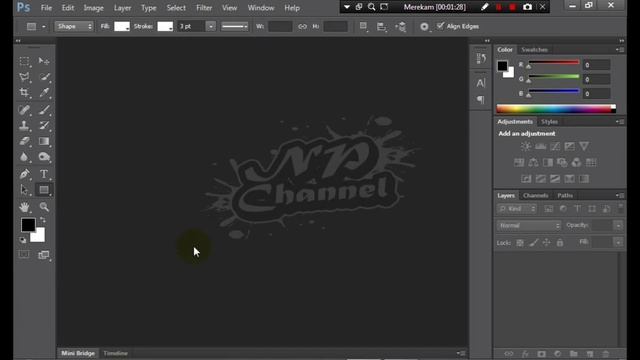Image resolution: width=640 pixels, height=360 pixels.
Task: Select the Gradient tool
Action: (x=44, y=141)
